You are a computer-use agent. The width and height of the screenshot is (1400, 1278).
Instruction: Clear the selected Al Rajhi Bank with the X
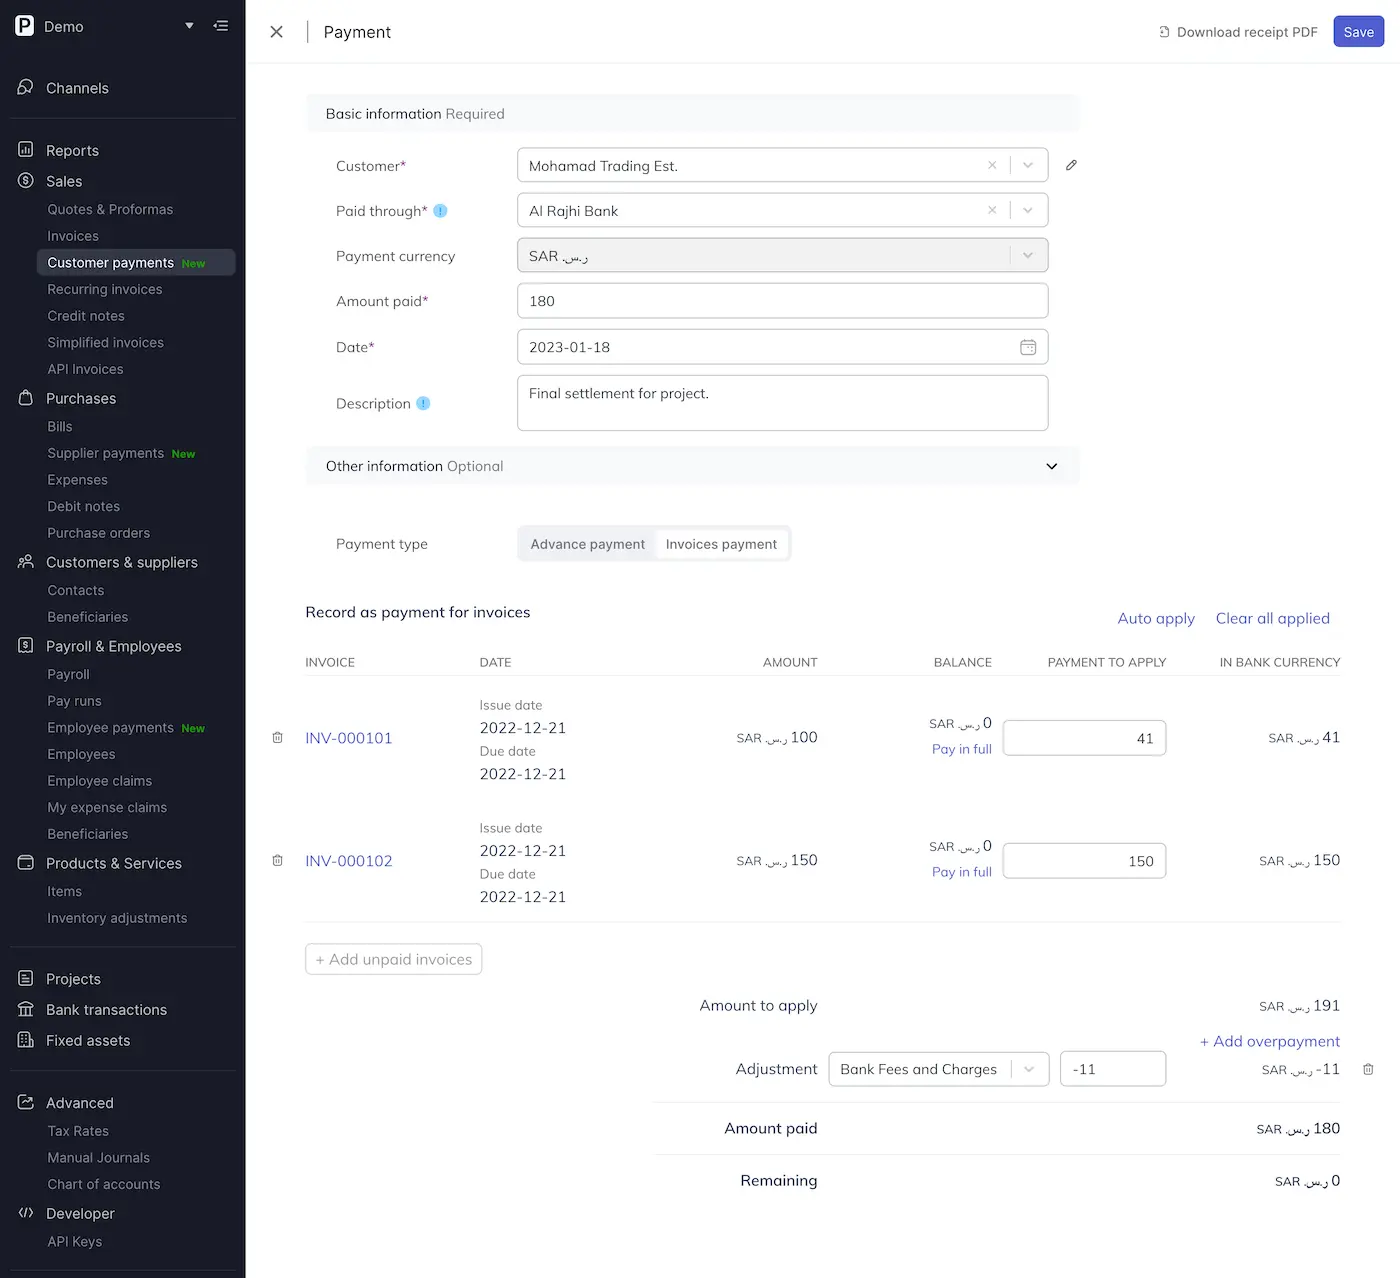coord(991,210)
